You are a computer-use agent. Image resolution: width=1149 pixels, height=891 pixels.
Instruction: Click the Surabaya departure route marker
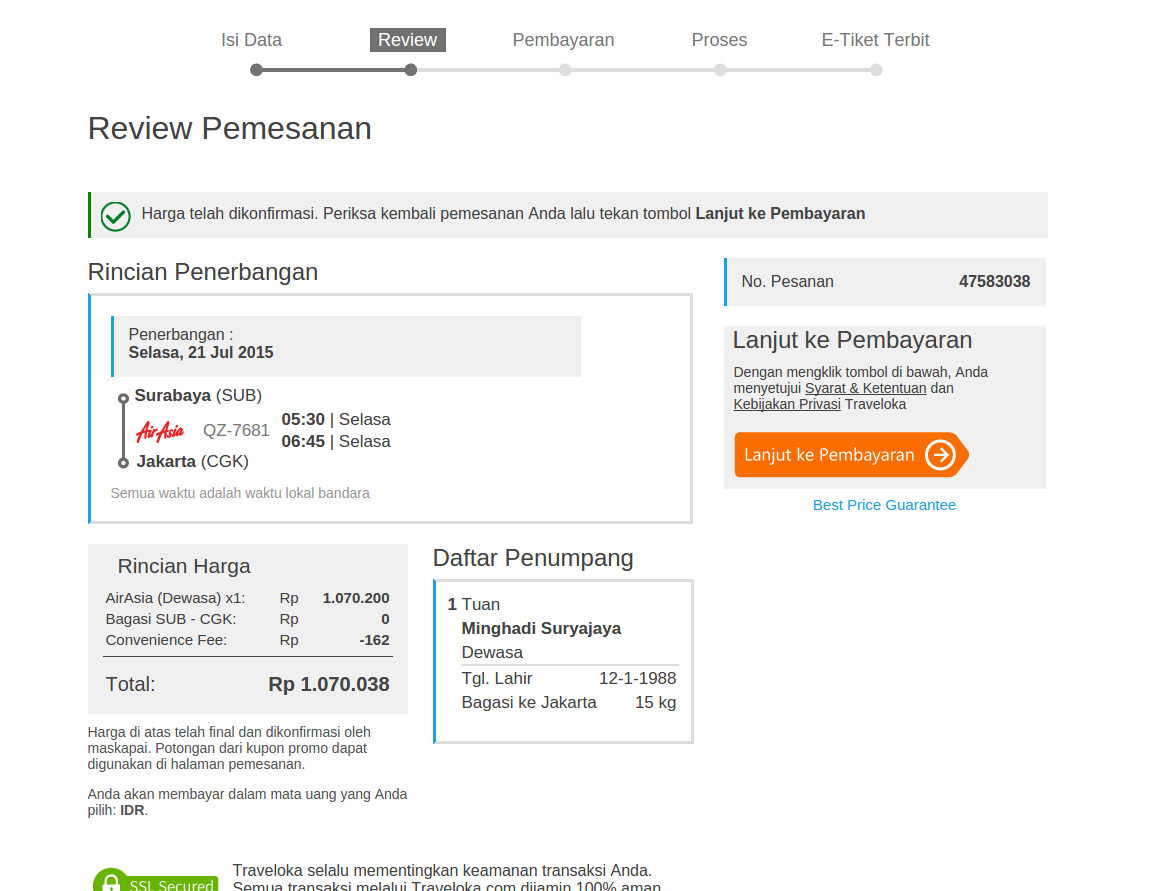123,398
